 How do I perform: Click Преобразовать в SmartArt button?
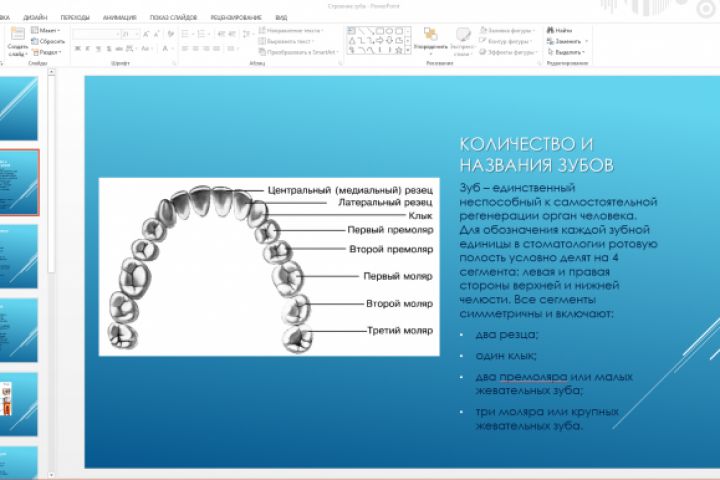(x=298, y=52)
